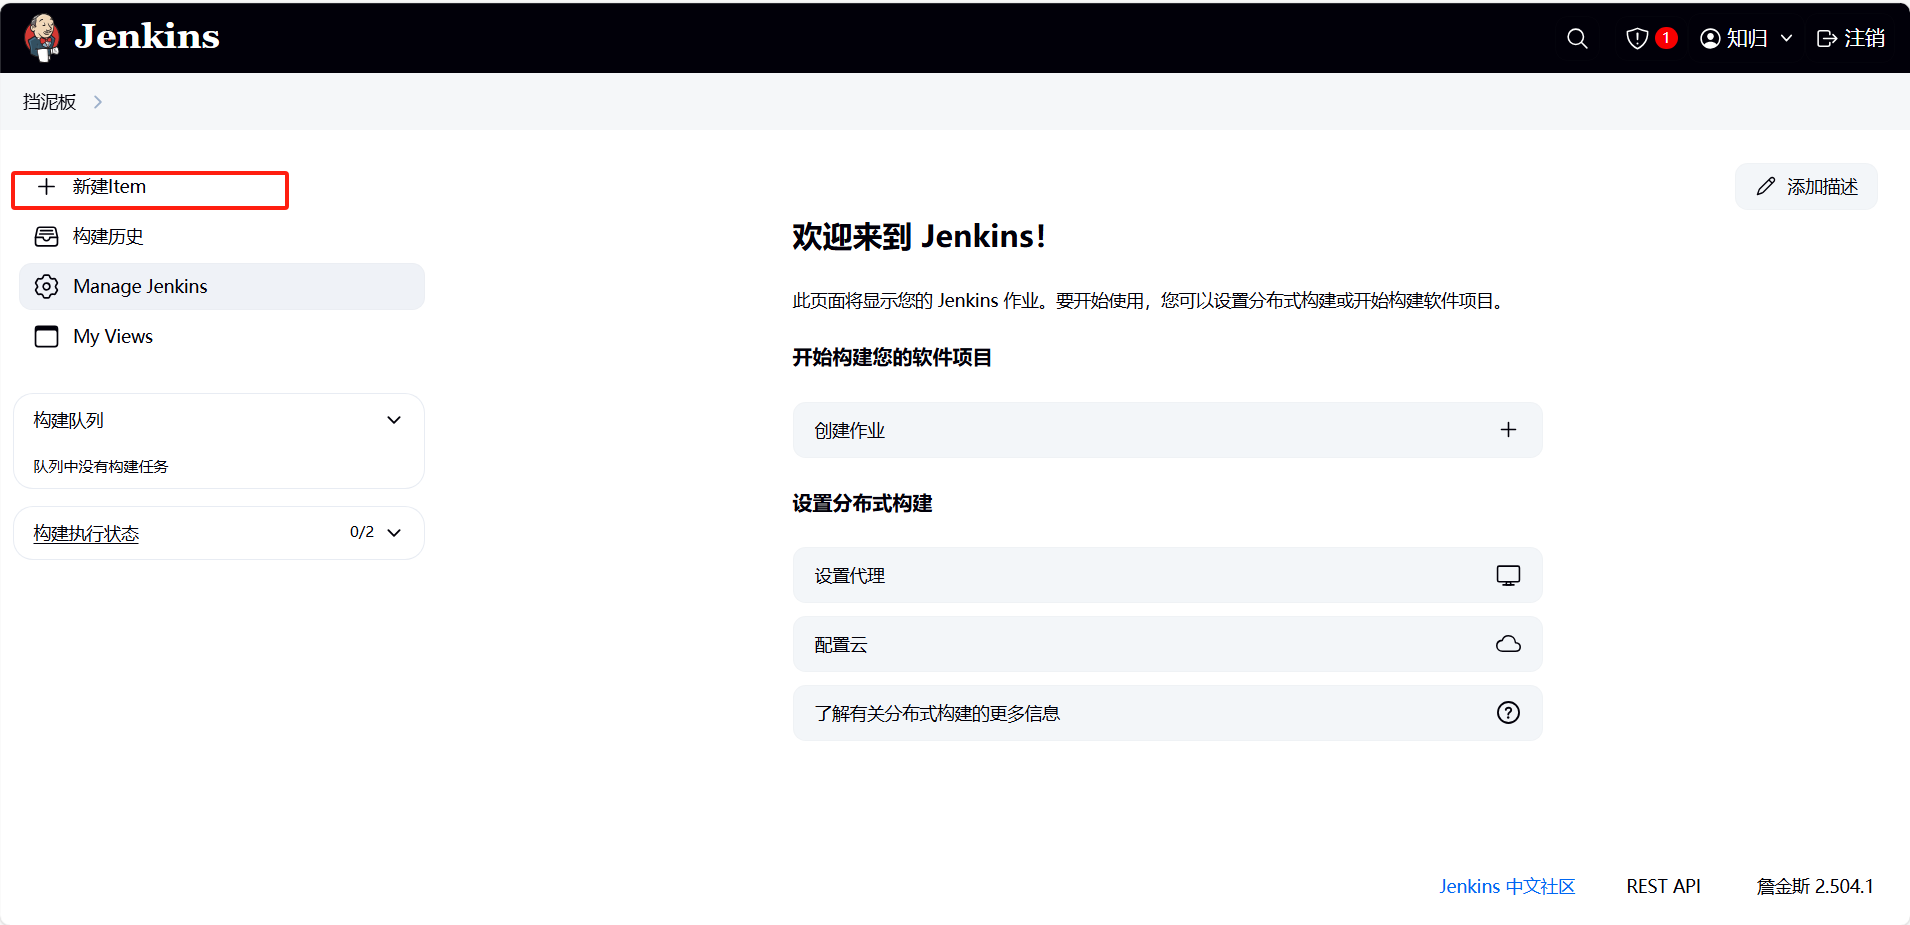The image size is (1910, 925).
Task: Go to the 挡泥板 breadcrumb
Action: 49,102
